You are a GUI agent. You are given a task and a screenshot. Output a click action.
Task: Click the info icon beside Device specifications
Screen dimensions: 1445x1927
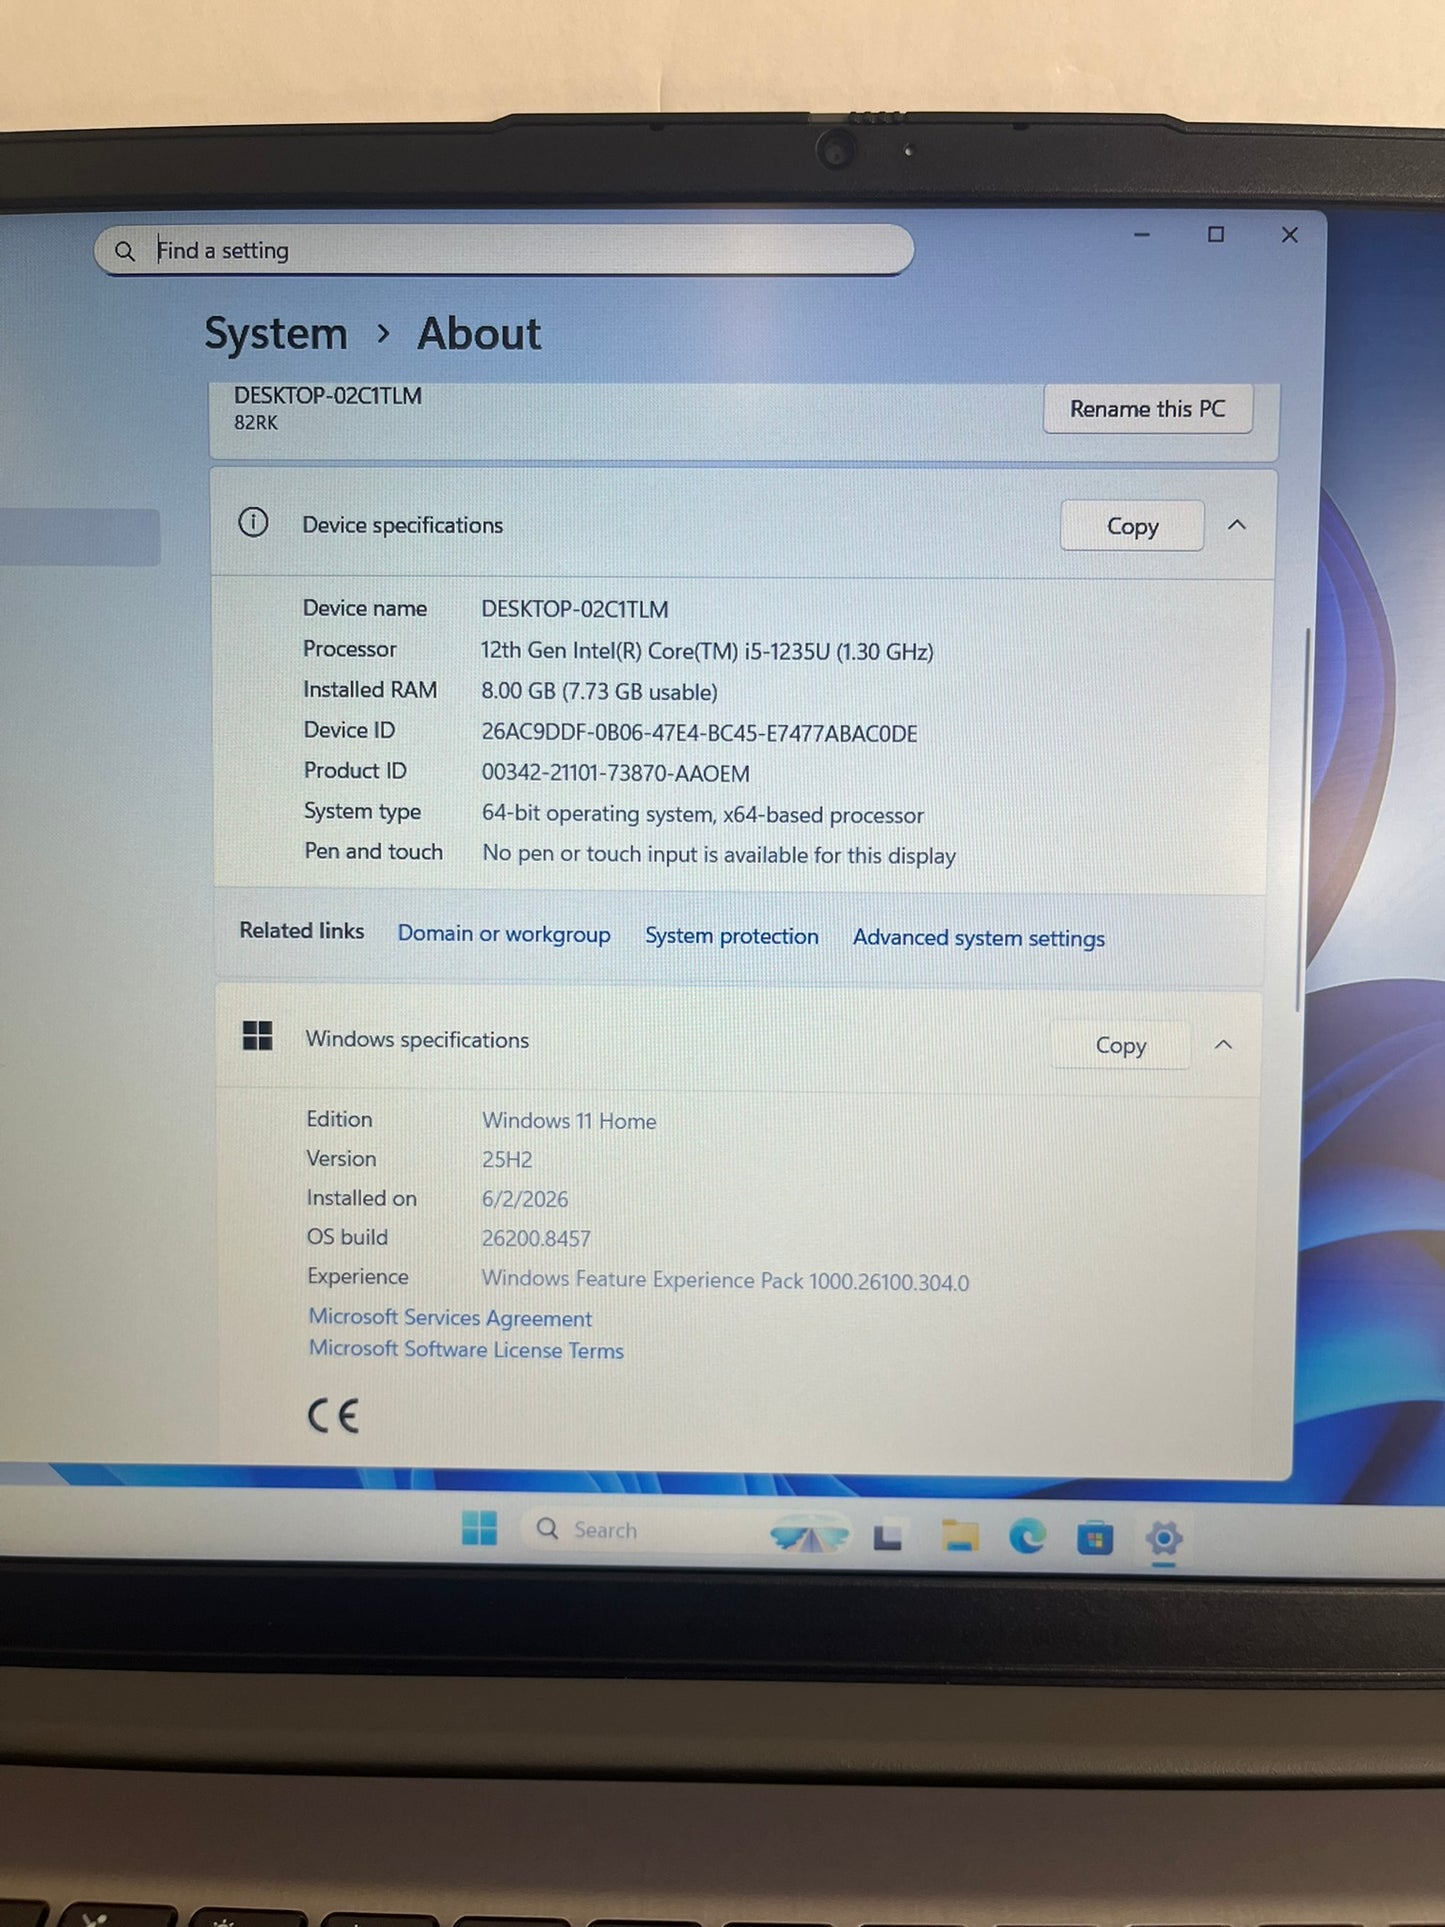pos(253,522)
